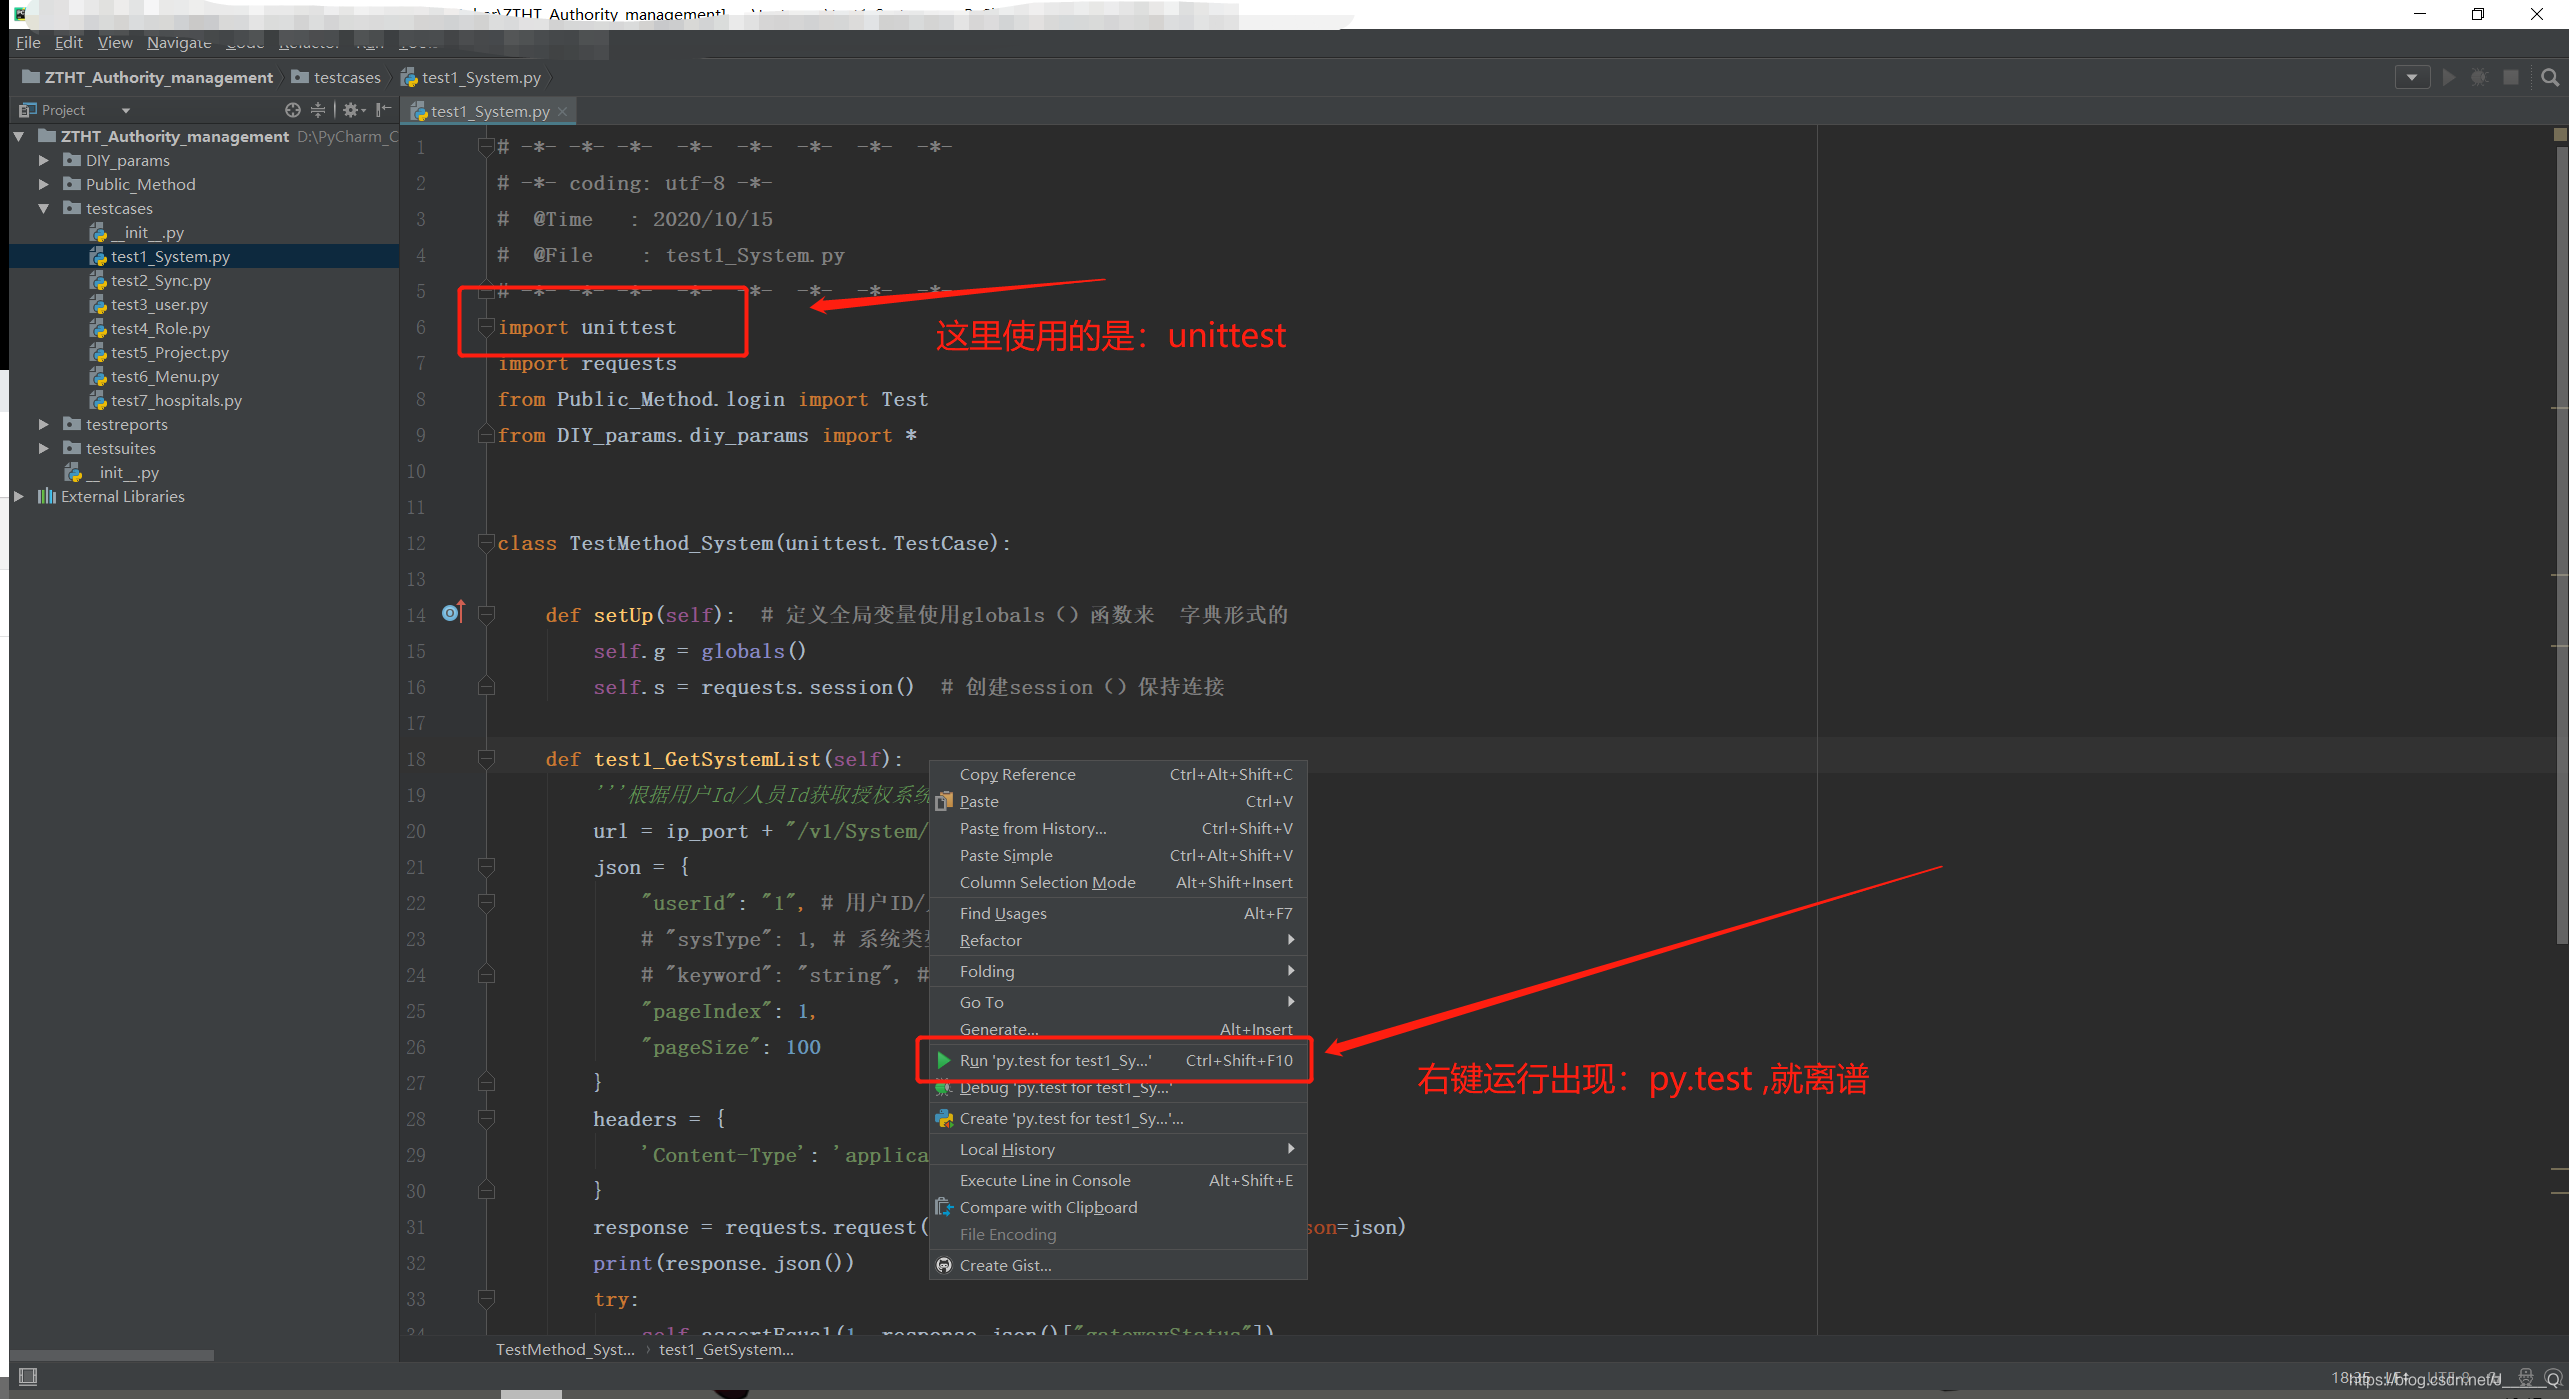Open the Folding submenu
This screenshot has width=2569, height=1399.
1118,971
